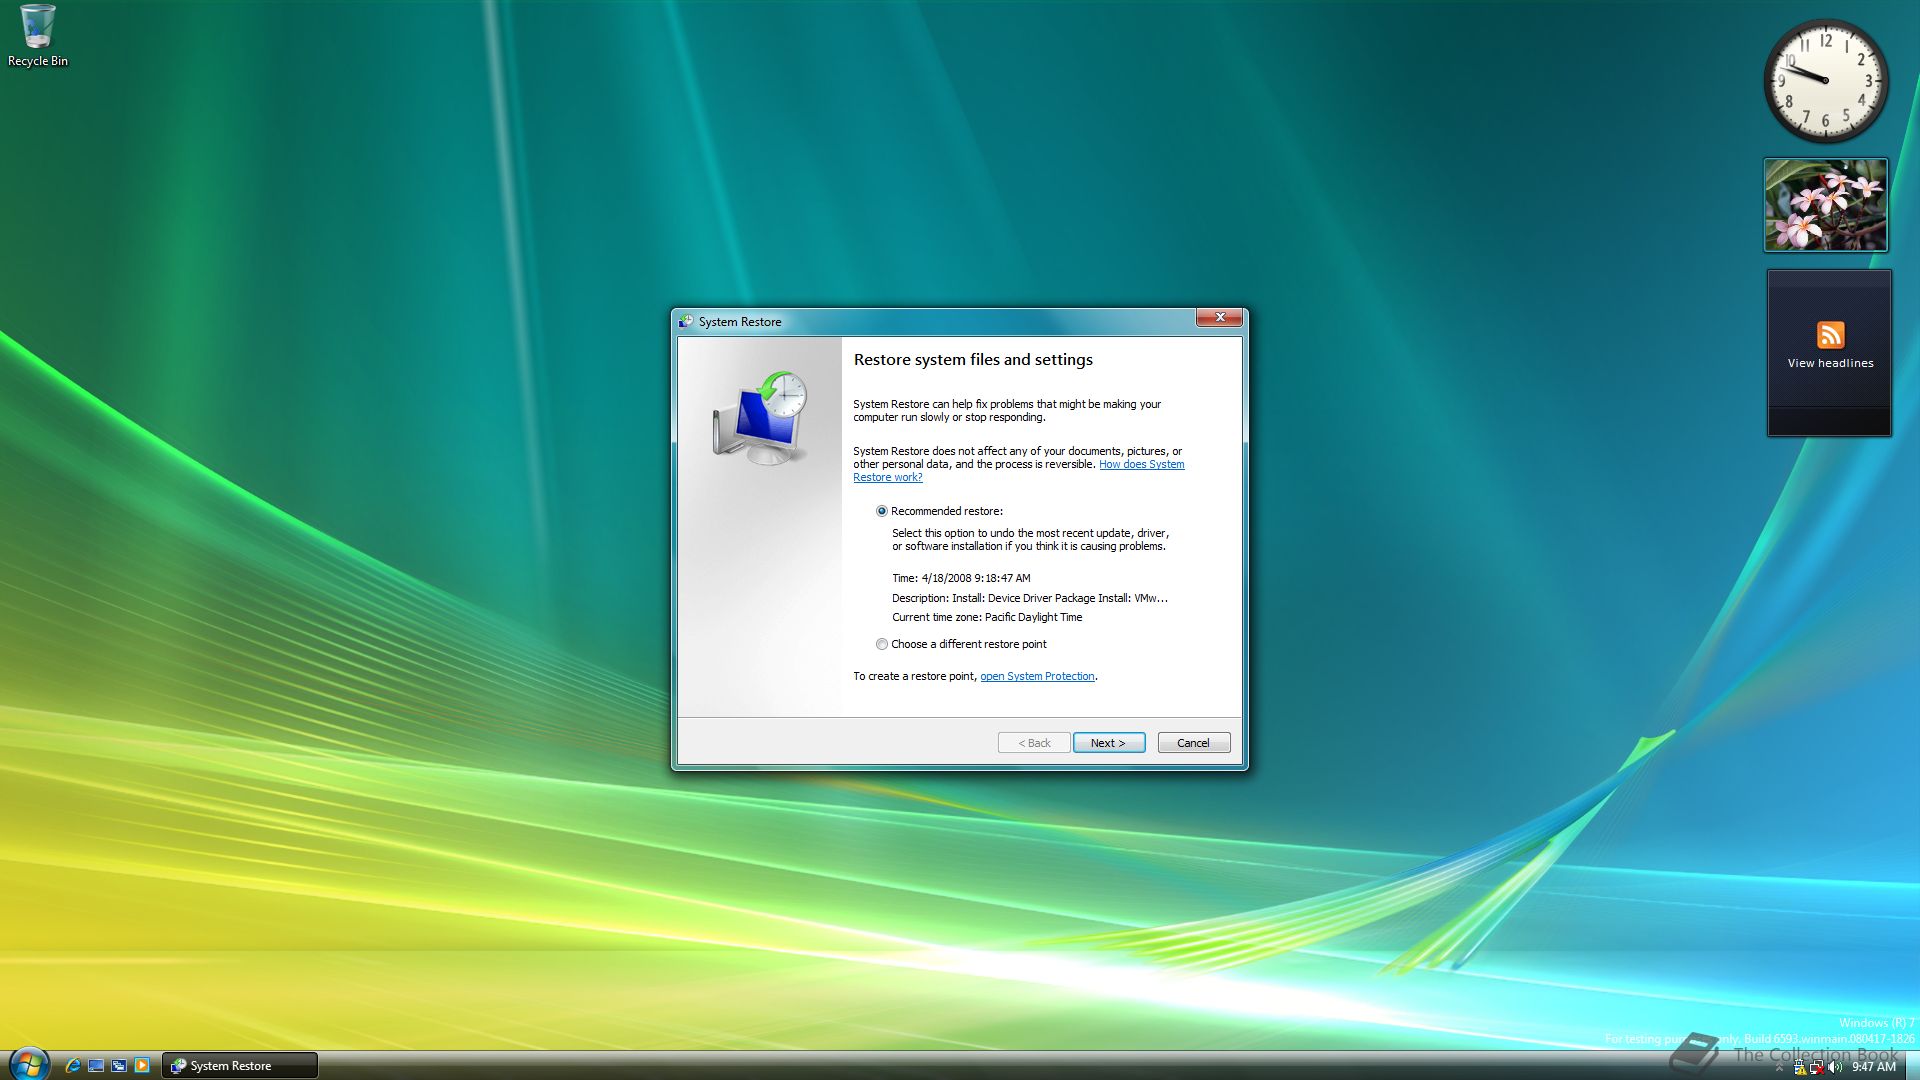The image size is (1920, 1080).
Task: Open How does System Restore work link
Action: pos(1018,471)
